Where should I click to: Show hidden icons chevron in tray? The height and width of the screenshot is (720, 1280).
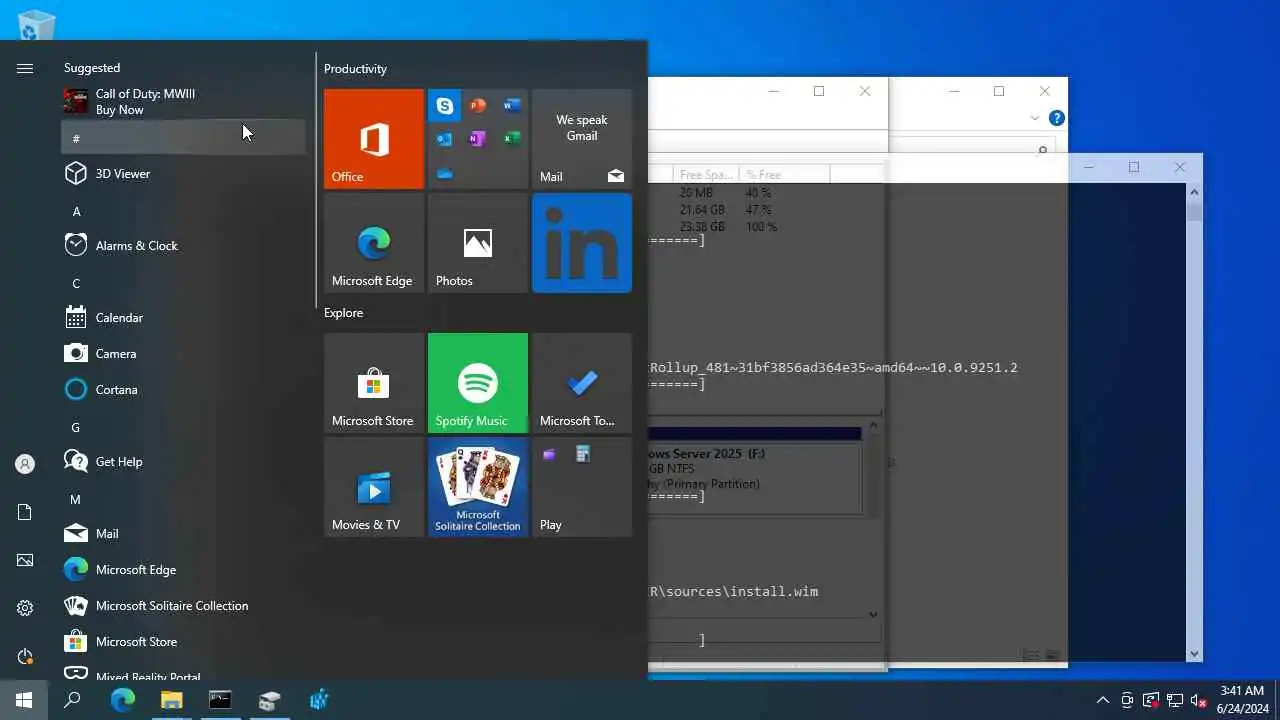tap(1103, 700)
